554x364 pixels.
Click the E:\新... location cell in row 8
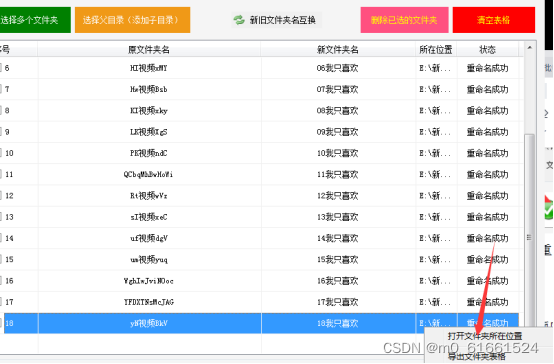[x=435, y=111]
